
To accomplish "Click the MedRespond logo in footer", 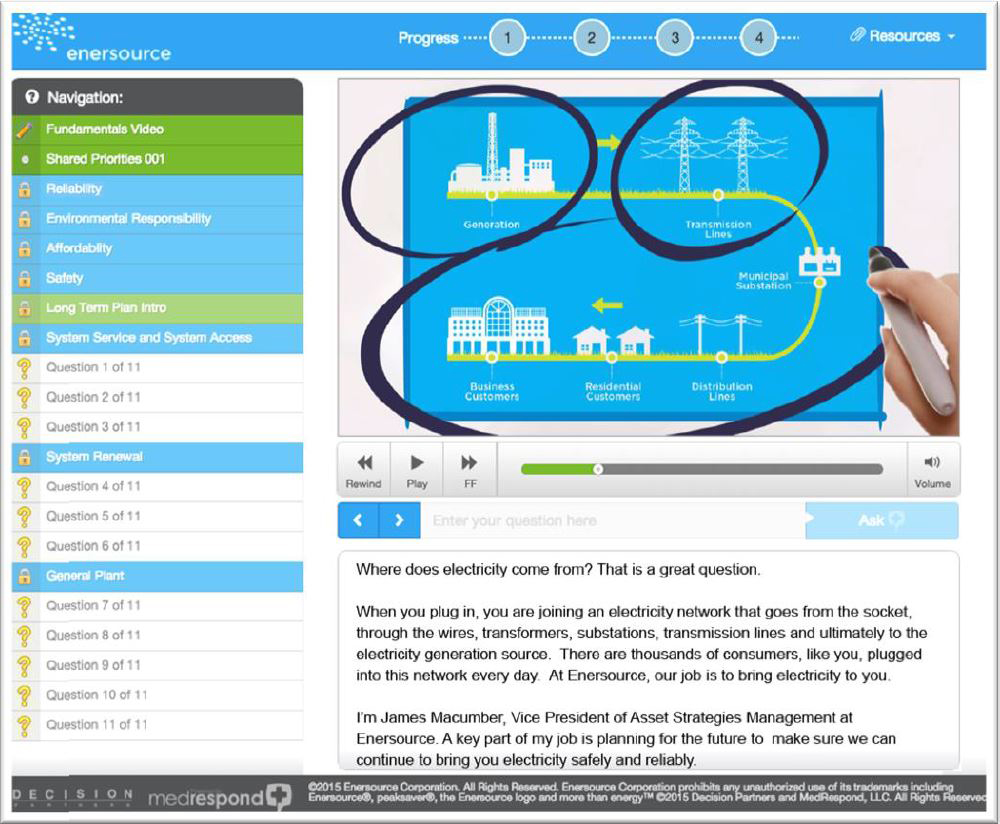I will (x=219, y=797).
